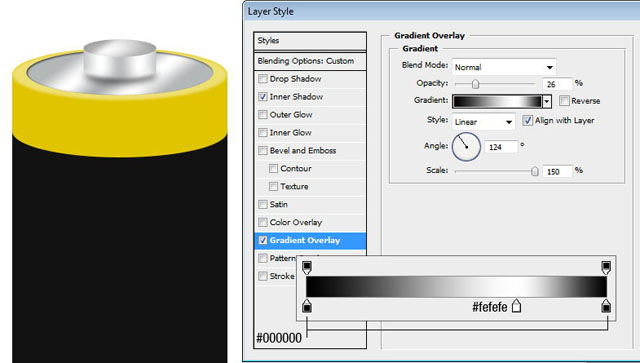The height and width of the screenshot is (363, 640).
Task: Enable the Texture checkbox
Action: click(x=273, y=187)
